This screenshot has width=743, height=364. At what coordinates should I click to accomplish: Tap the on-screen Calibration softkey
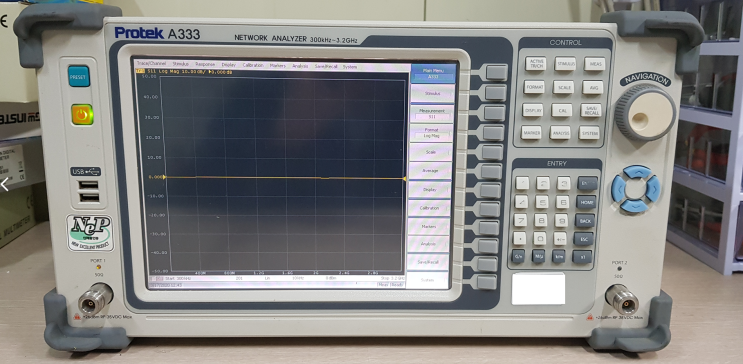(x=429, y=208)
